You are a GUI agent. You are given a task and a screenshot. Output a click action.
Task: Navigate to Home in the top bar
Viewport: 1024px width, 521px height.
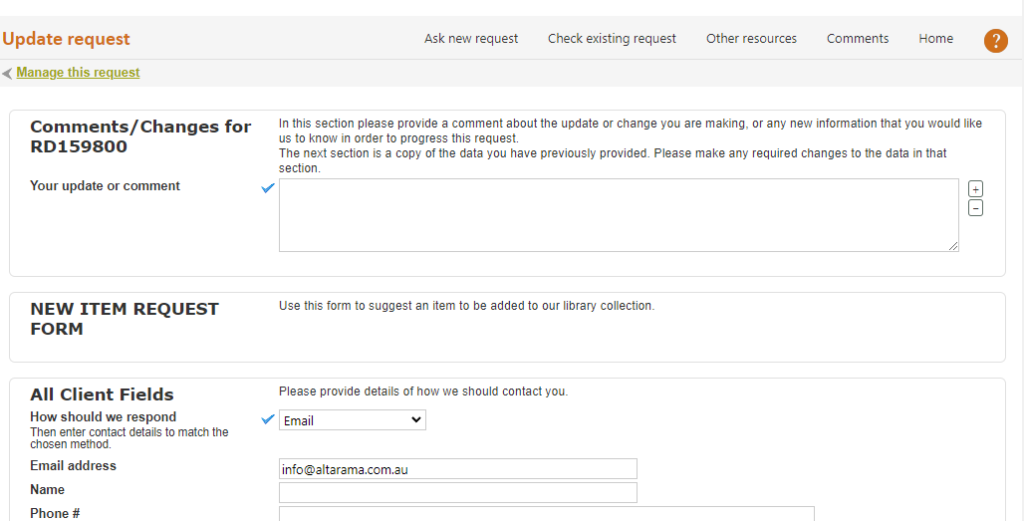click(936, 39)
